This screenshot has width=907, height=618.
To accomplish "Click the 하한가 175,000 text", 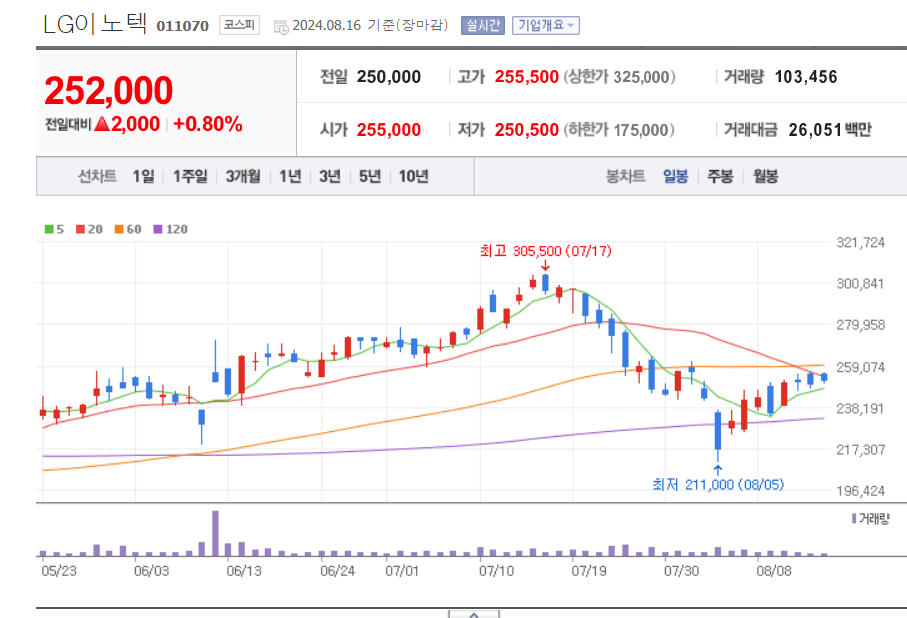I will pos(619,130).
